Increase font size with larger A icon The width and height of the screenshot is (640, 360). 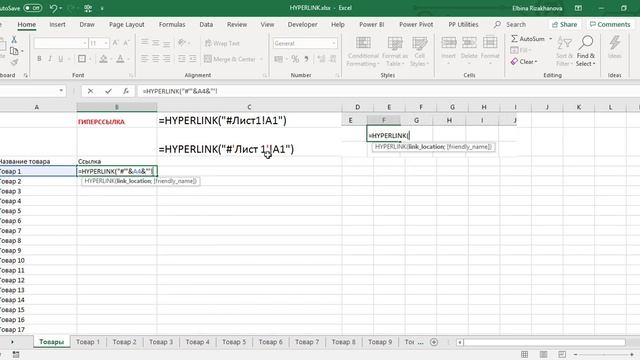click(x=116, y=43)
